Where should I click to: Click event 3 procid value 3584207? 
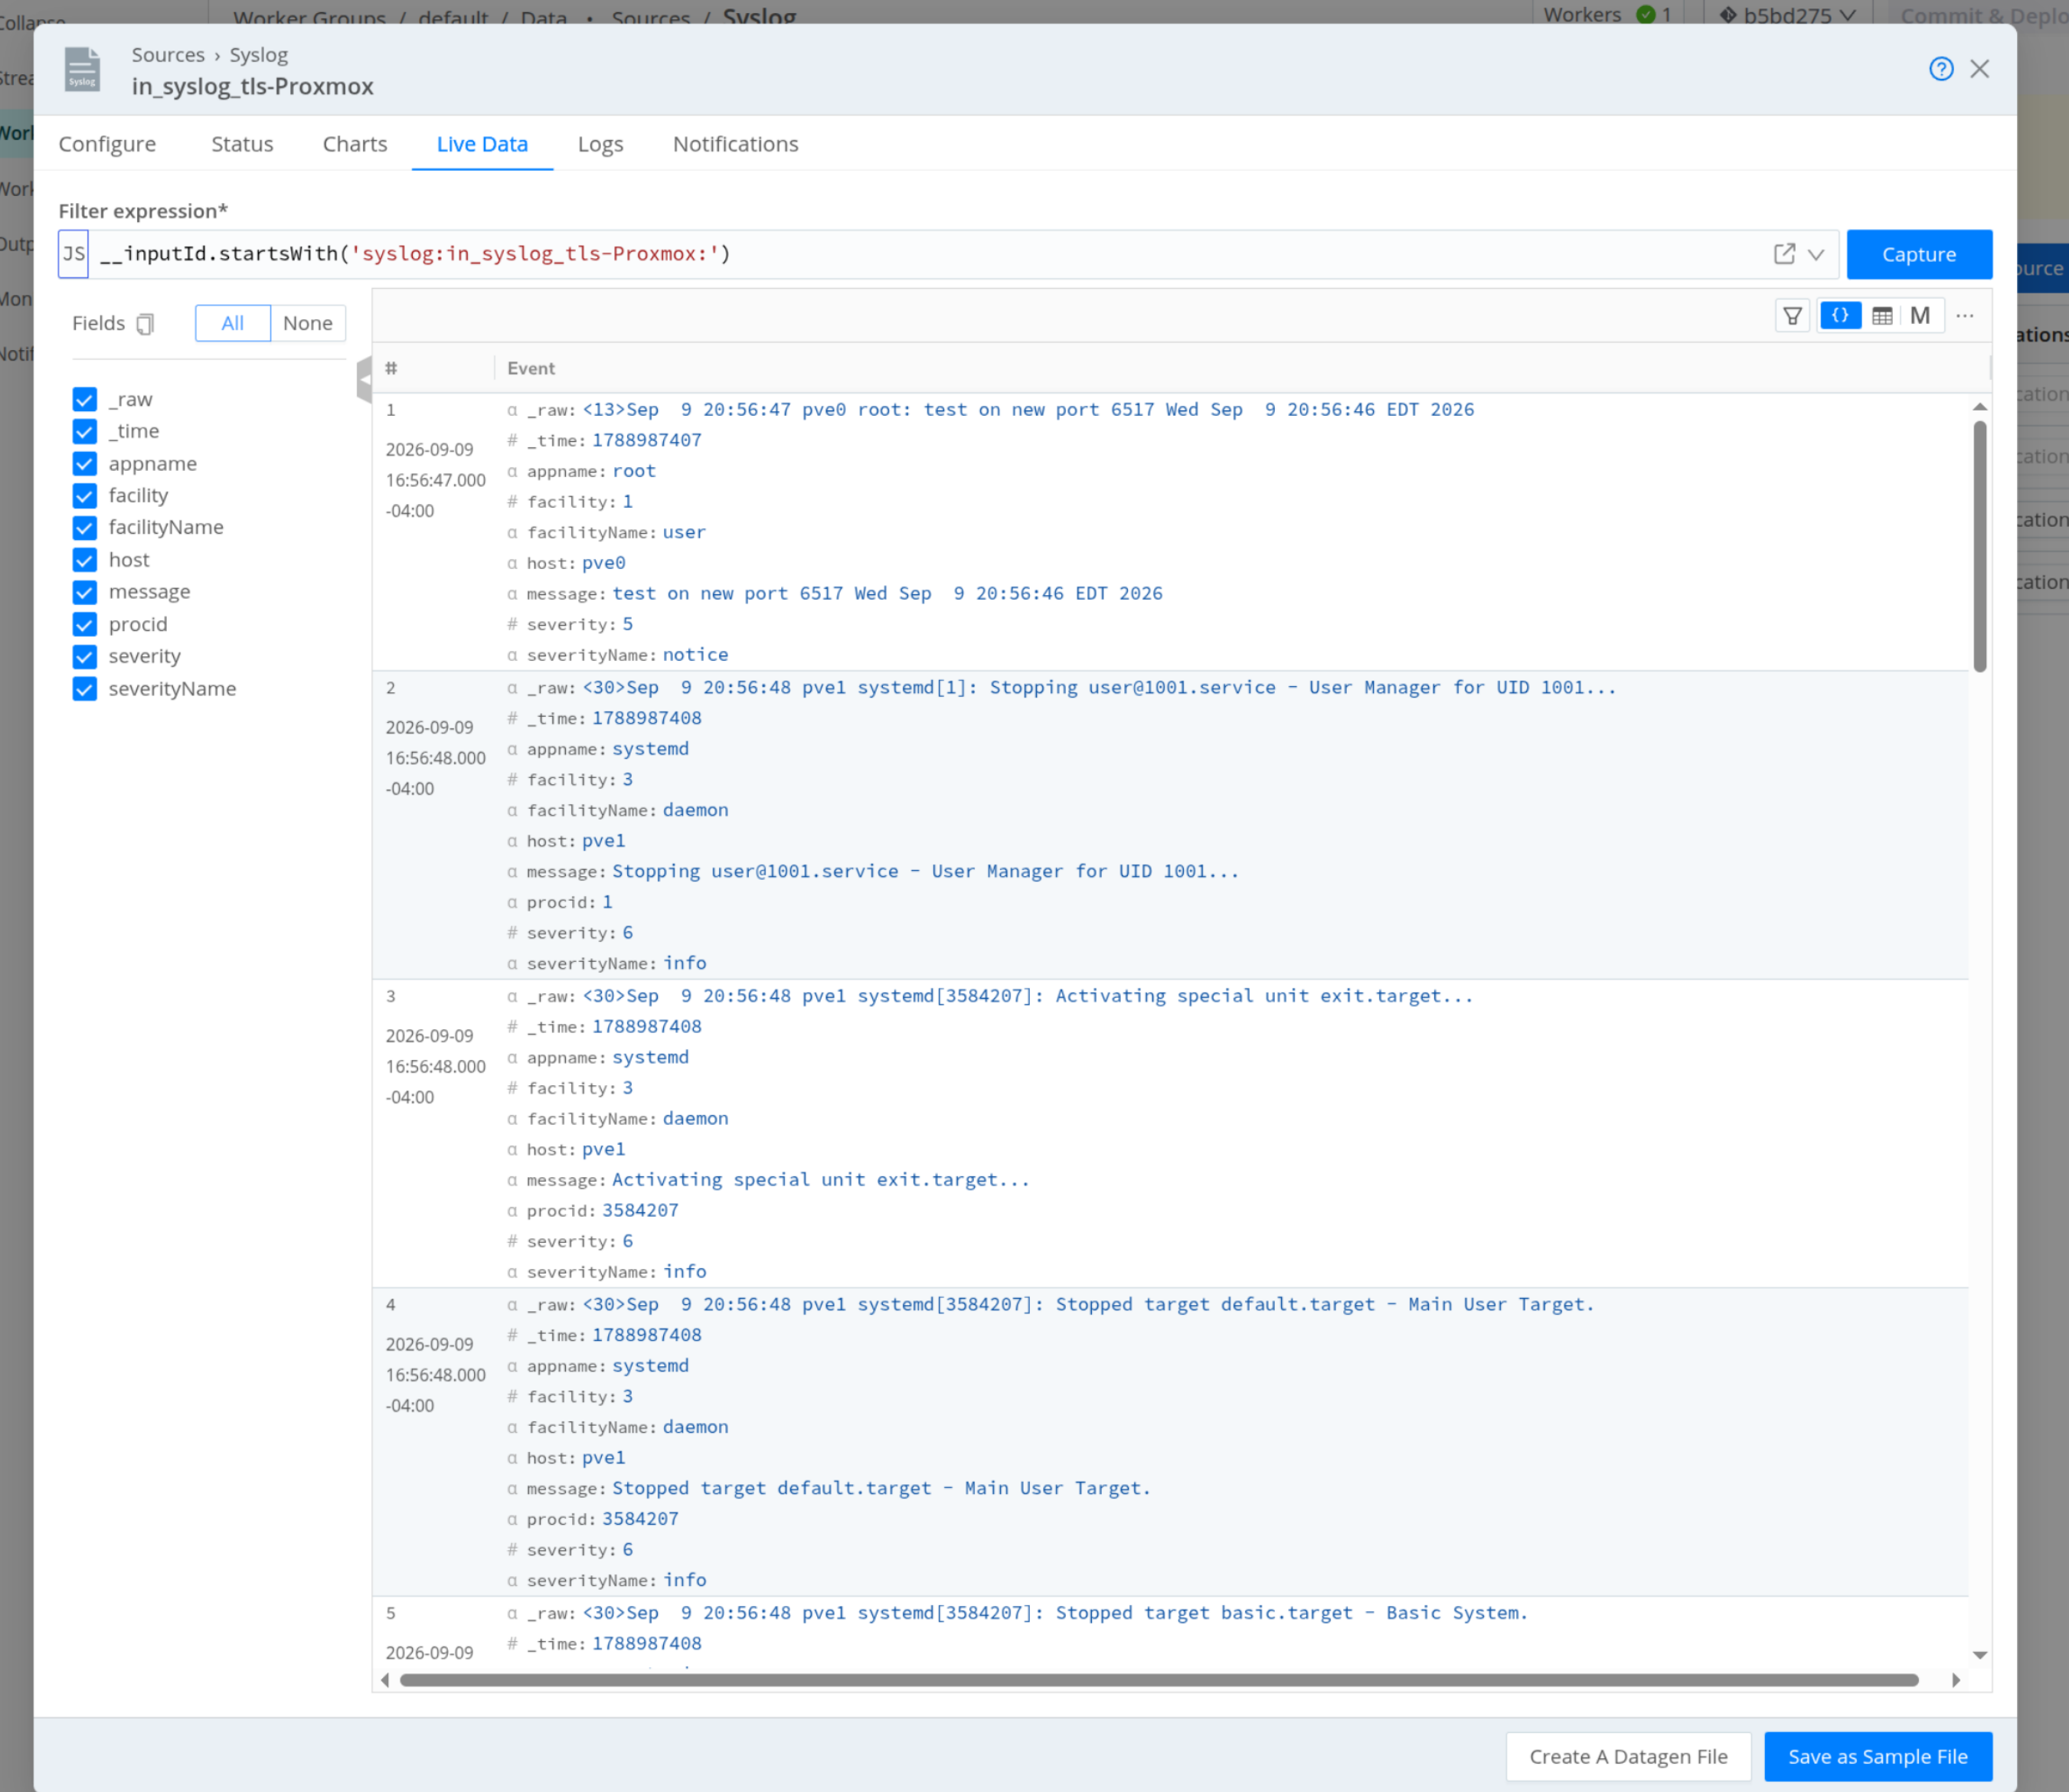pyautogui.click(x=640, y=1211)
